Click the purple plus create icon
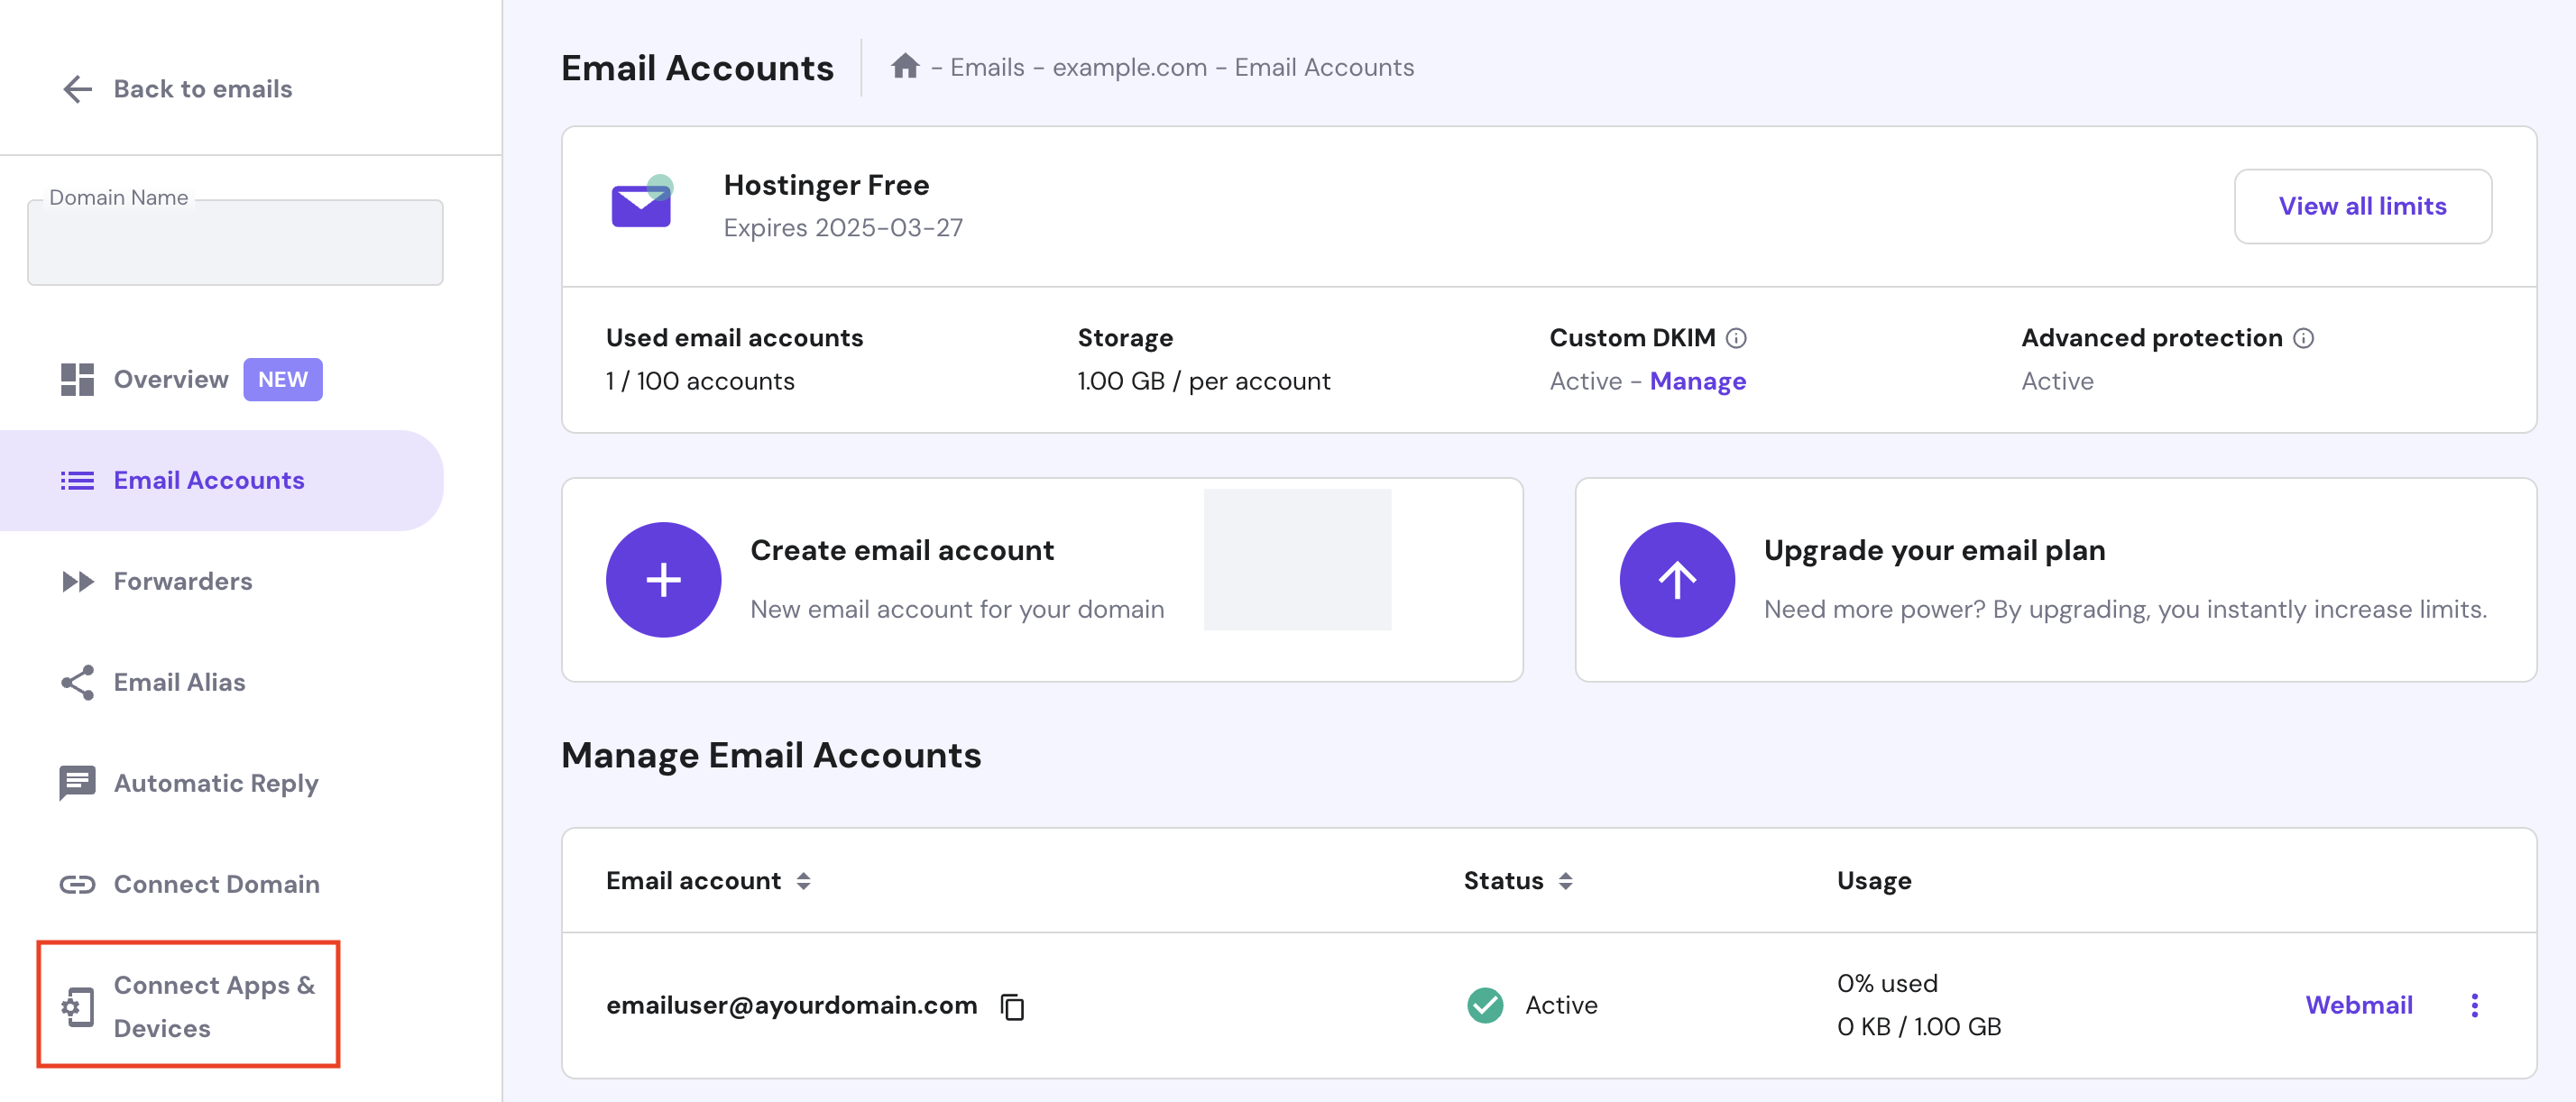The width and height of the screenshot is (2576, 1102). click(663, 580)
